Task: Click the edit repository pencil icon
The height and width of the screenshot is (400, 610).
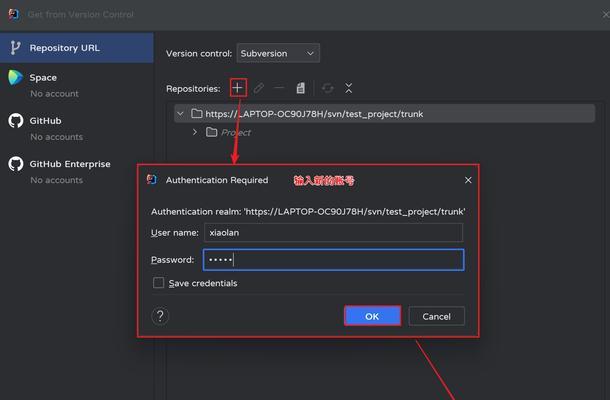Action: click(x=259, y=88)
